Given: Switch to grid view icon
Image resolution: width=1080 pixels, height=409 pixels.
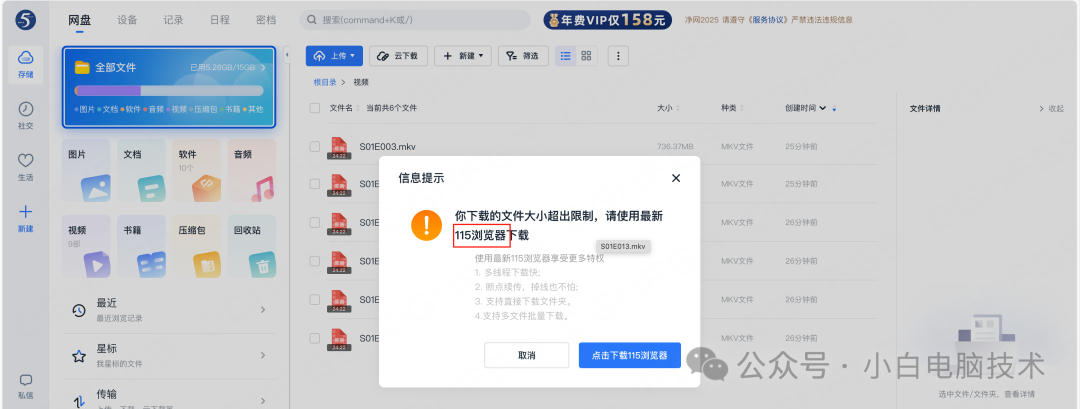Looking at the screenshot, I should [x=586, y=56].
